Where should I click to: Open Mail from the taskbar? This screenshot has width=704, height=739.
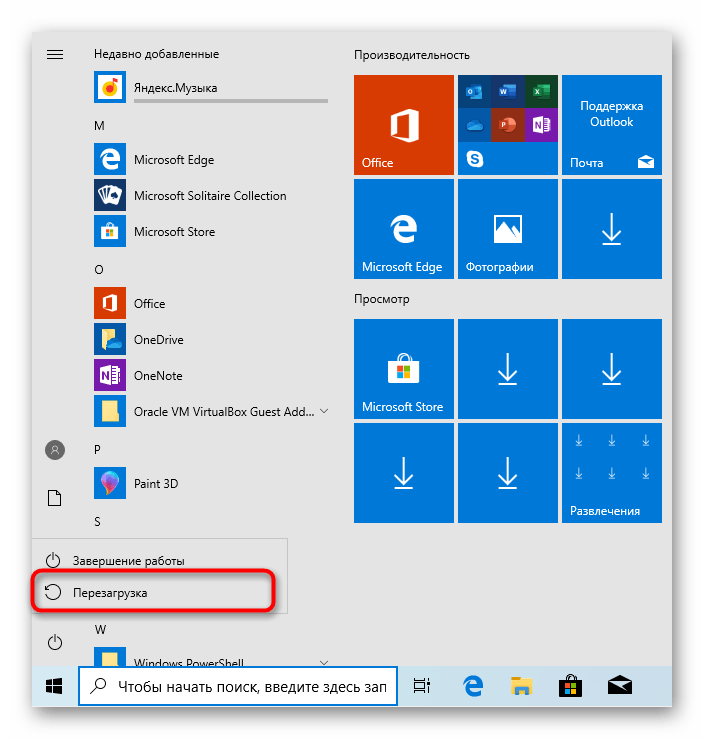click(620, 685)
